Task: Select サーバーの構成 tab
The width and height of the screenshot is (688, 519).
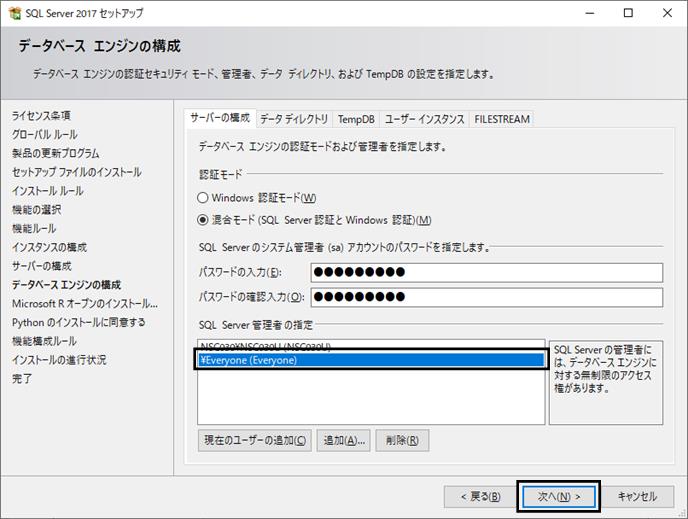Action: coord(220,118)
